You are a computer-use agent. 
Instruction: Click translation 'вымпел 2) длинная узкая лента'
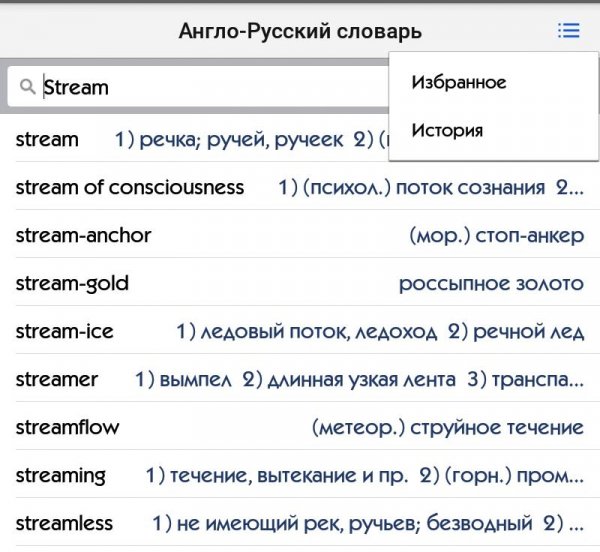[x=308, y=379]
